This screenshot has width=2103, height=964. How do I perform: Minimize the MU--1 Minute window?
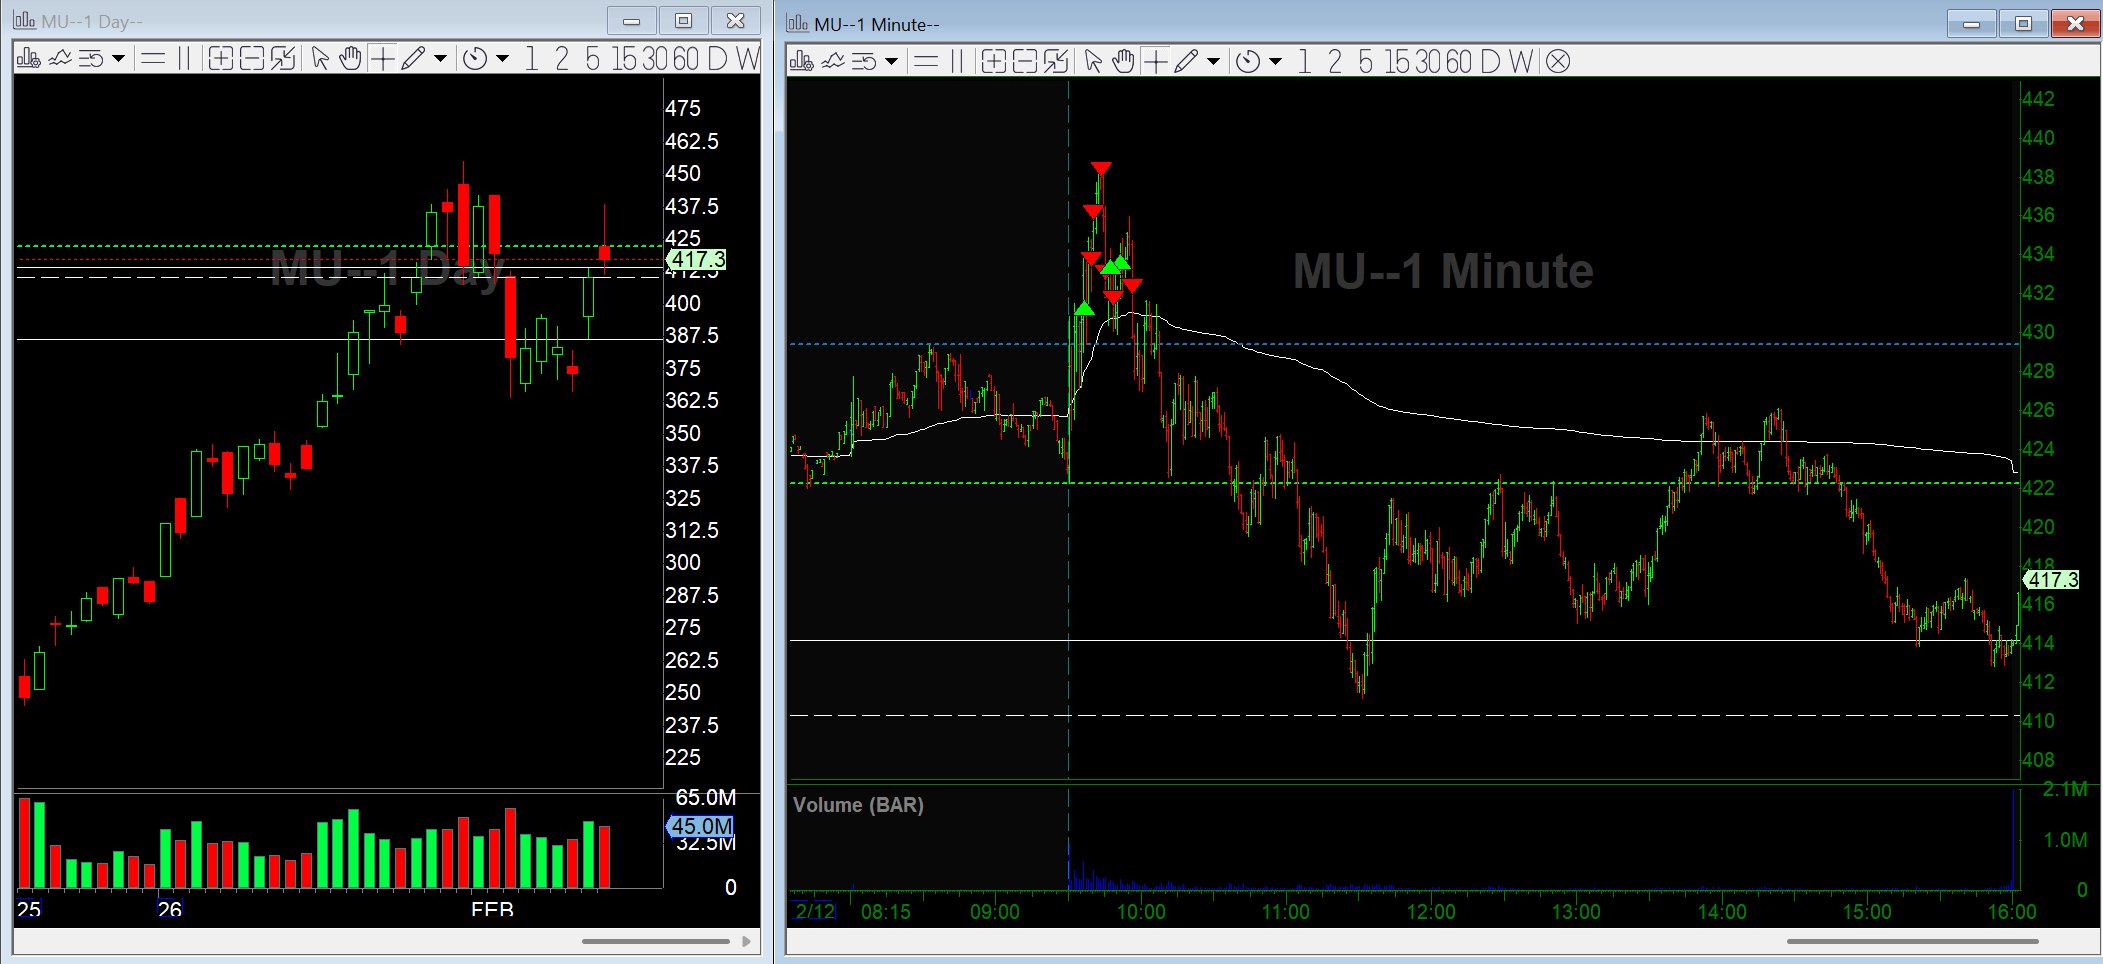pos(1972,24)
